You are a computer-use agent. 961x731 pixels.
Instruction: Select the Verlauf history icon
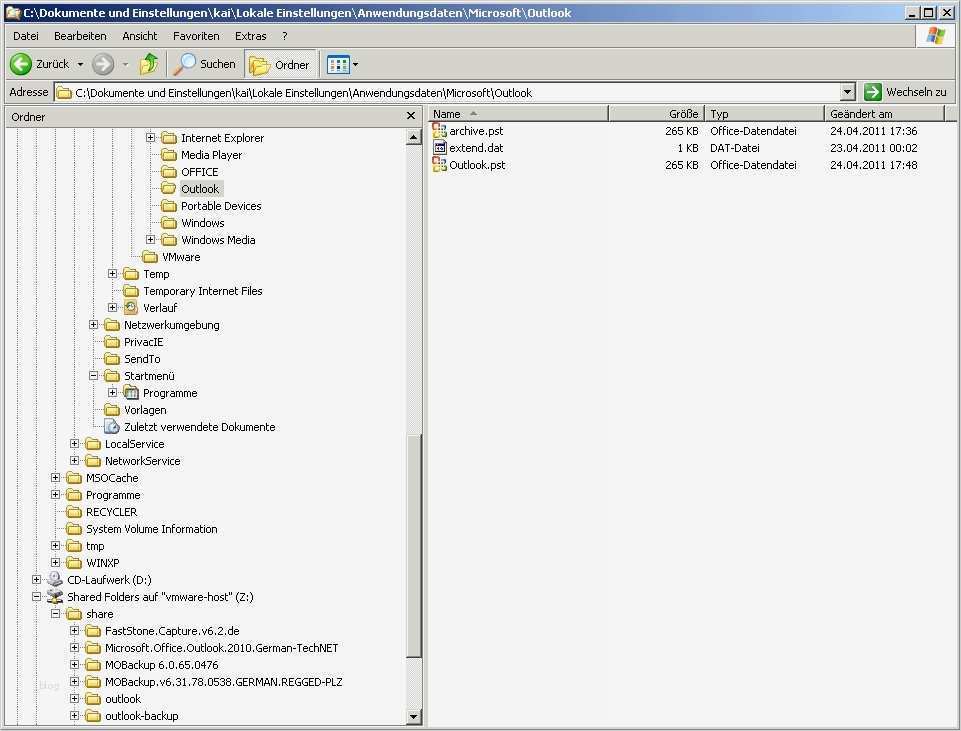131,308
